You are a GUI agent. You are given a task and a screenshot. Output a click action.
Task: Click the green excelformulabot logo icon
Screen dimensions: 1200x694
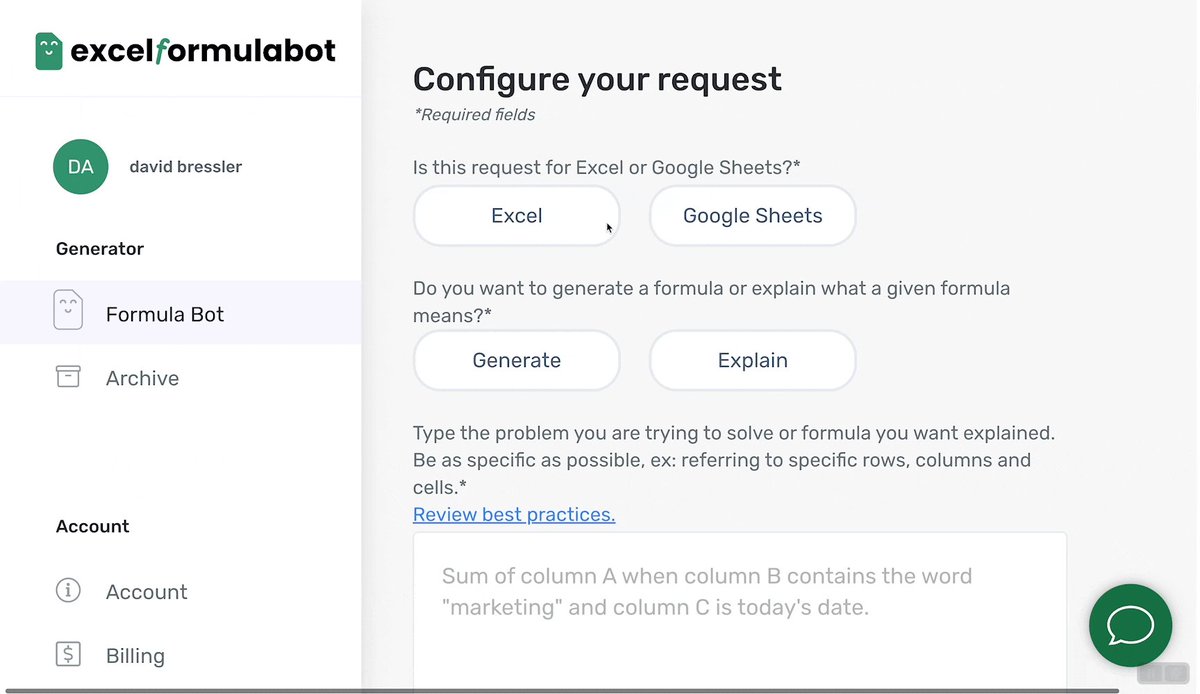point(49,51)
